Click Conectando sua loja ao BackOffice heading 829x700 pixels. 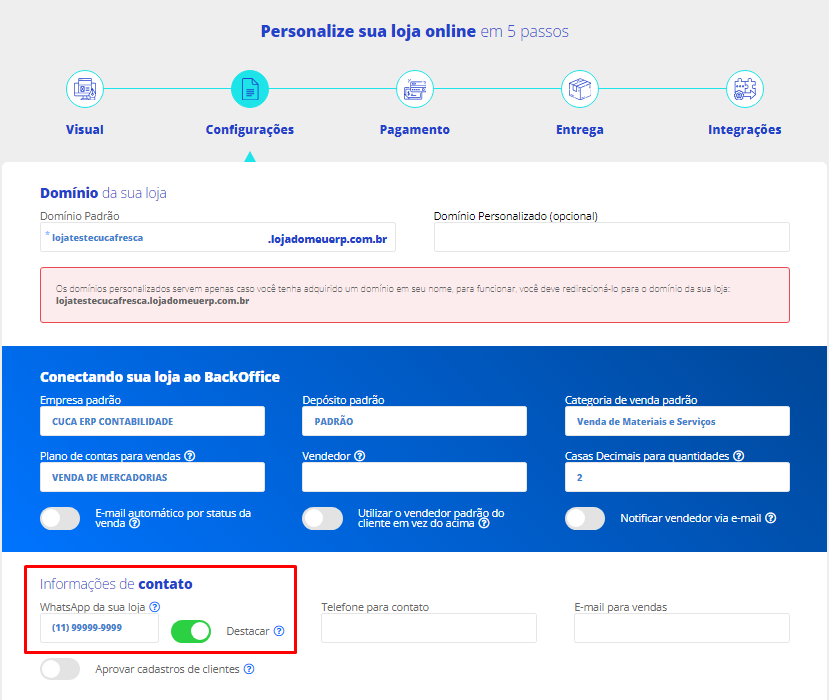pos(160,377)
